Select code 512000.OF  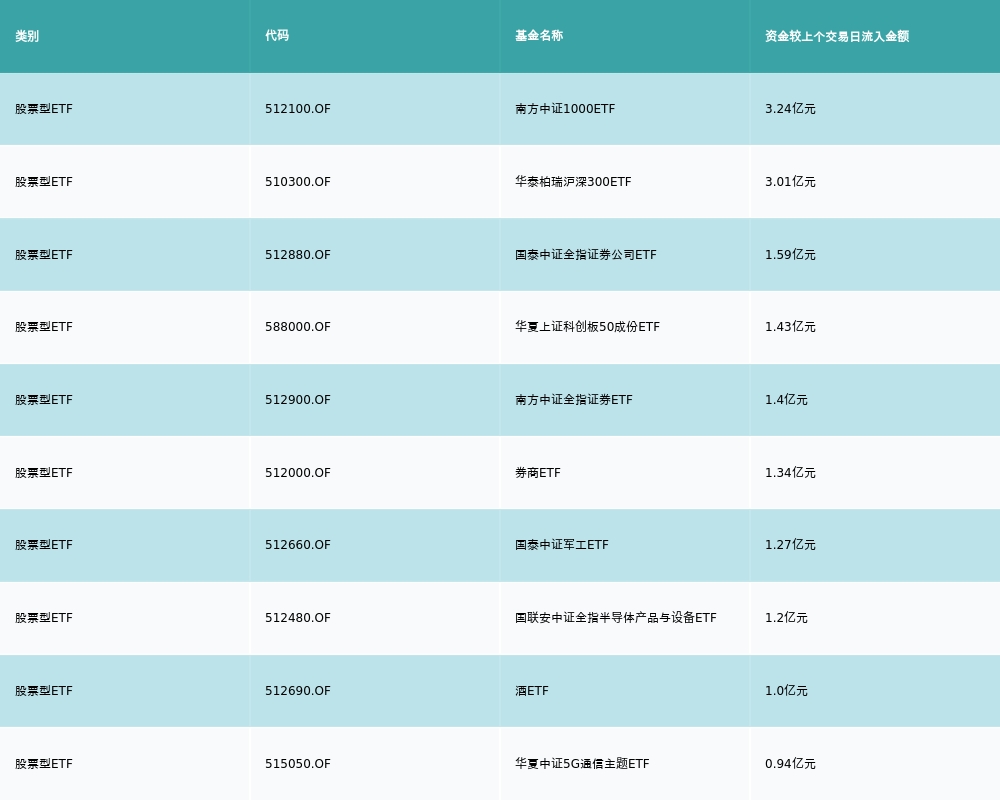point(298,473)
